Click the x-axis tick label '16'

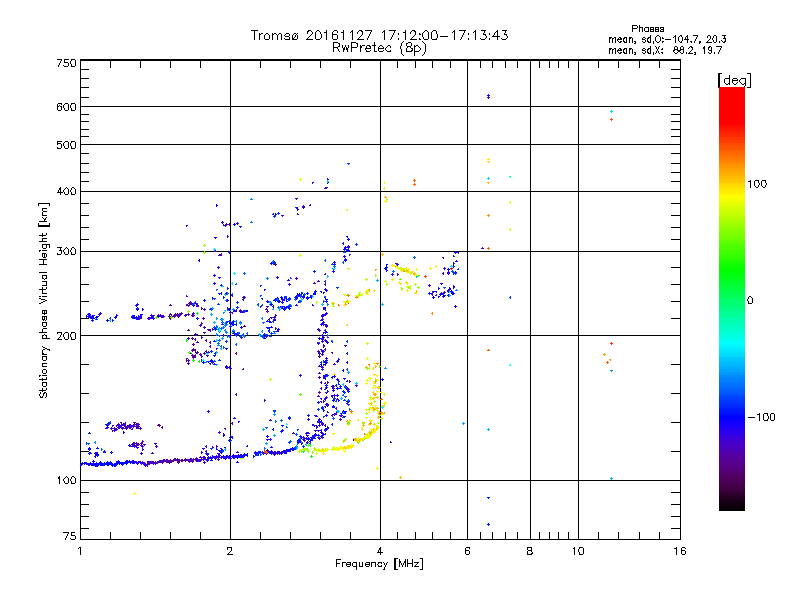click(680, 551)
